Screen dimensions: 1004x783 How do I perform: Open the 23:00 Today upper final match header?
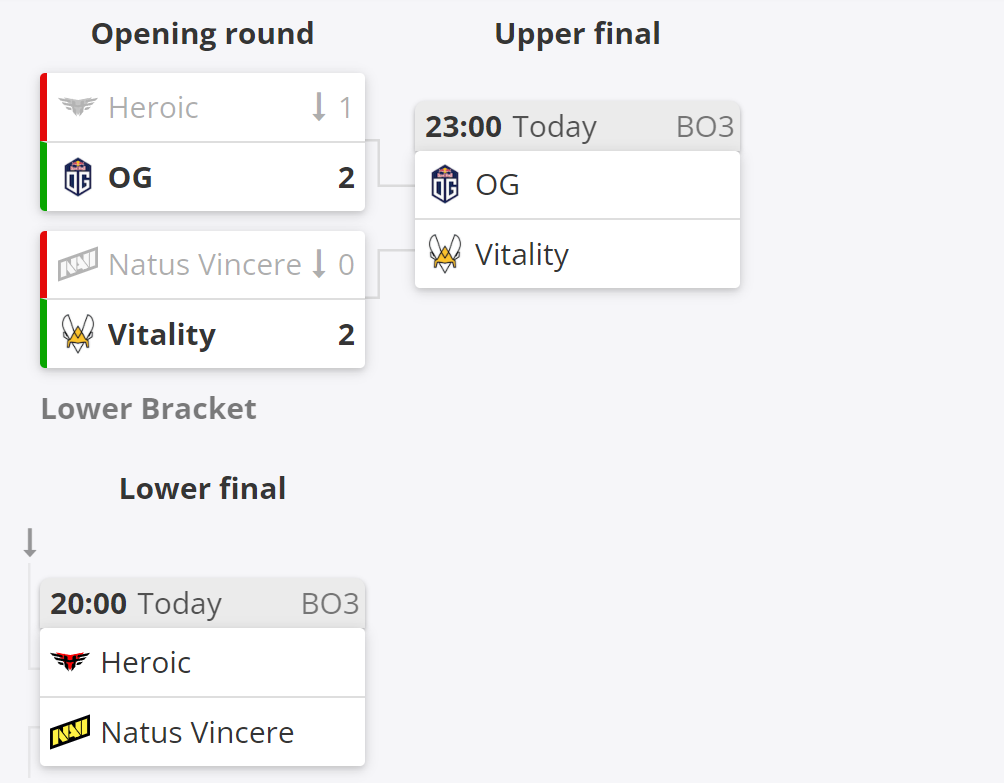pyautogui.click(x=578, y=126)
